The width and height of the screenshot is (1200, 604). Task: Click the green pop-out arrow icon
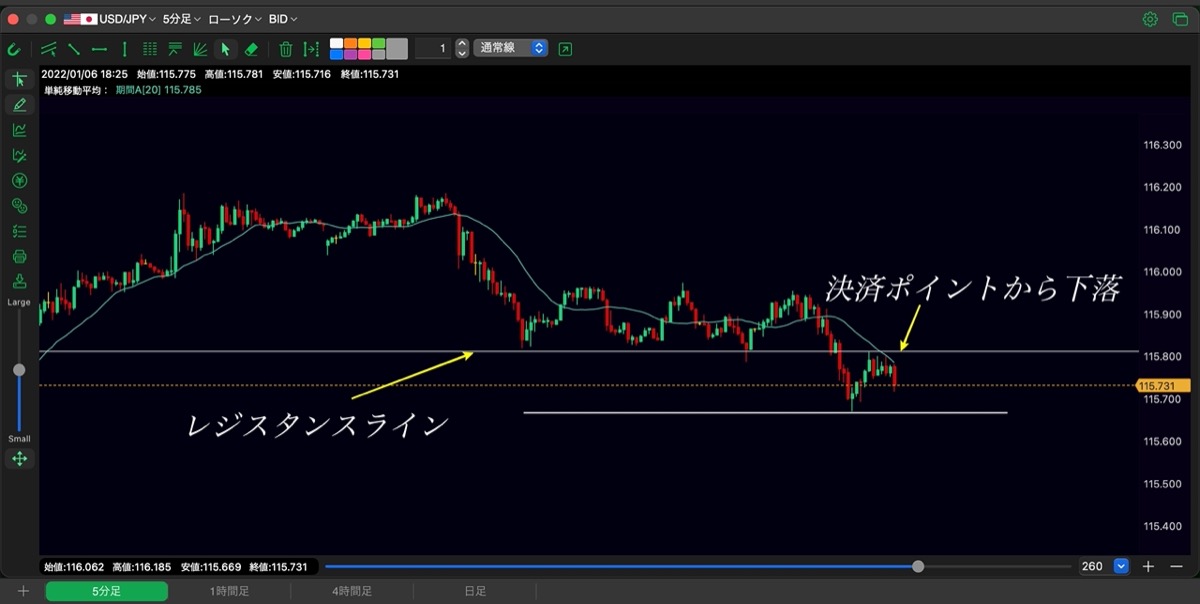click(x=566, y=48)
